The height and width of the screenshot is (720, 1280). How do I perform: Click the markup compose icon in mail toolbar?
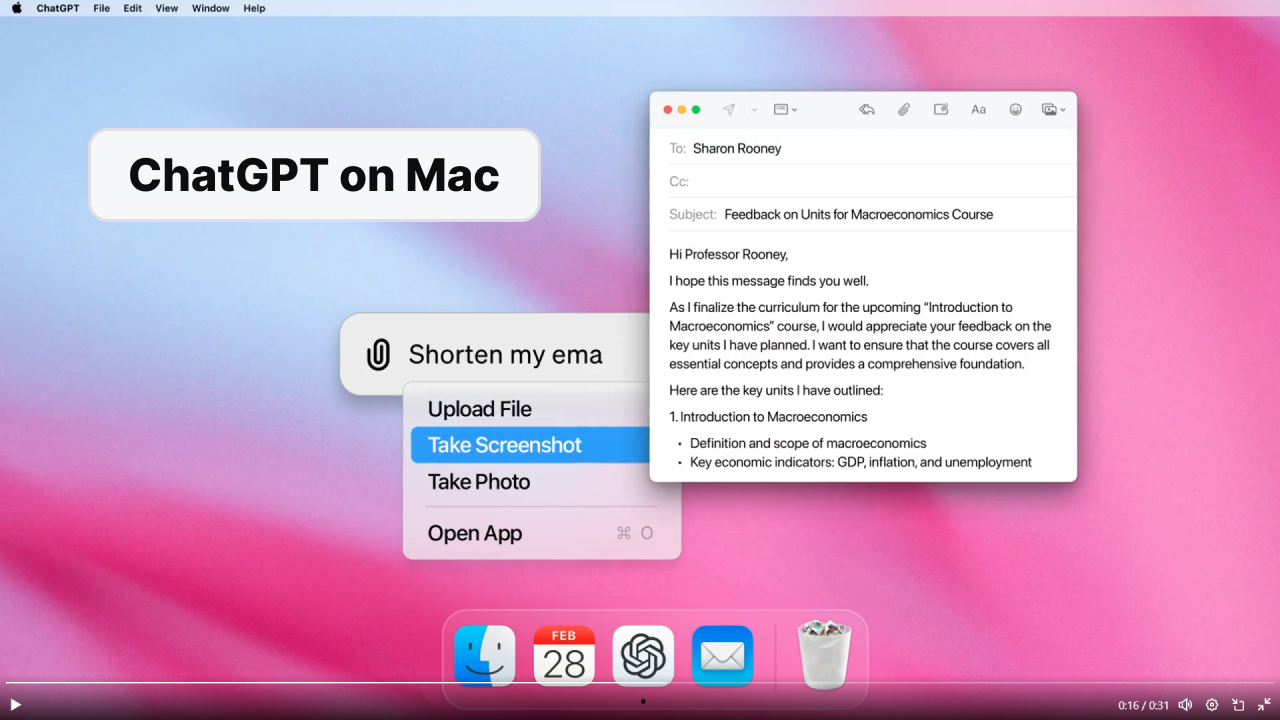point(941,110)
